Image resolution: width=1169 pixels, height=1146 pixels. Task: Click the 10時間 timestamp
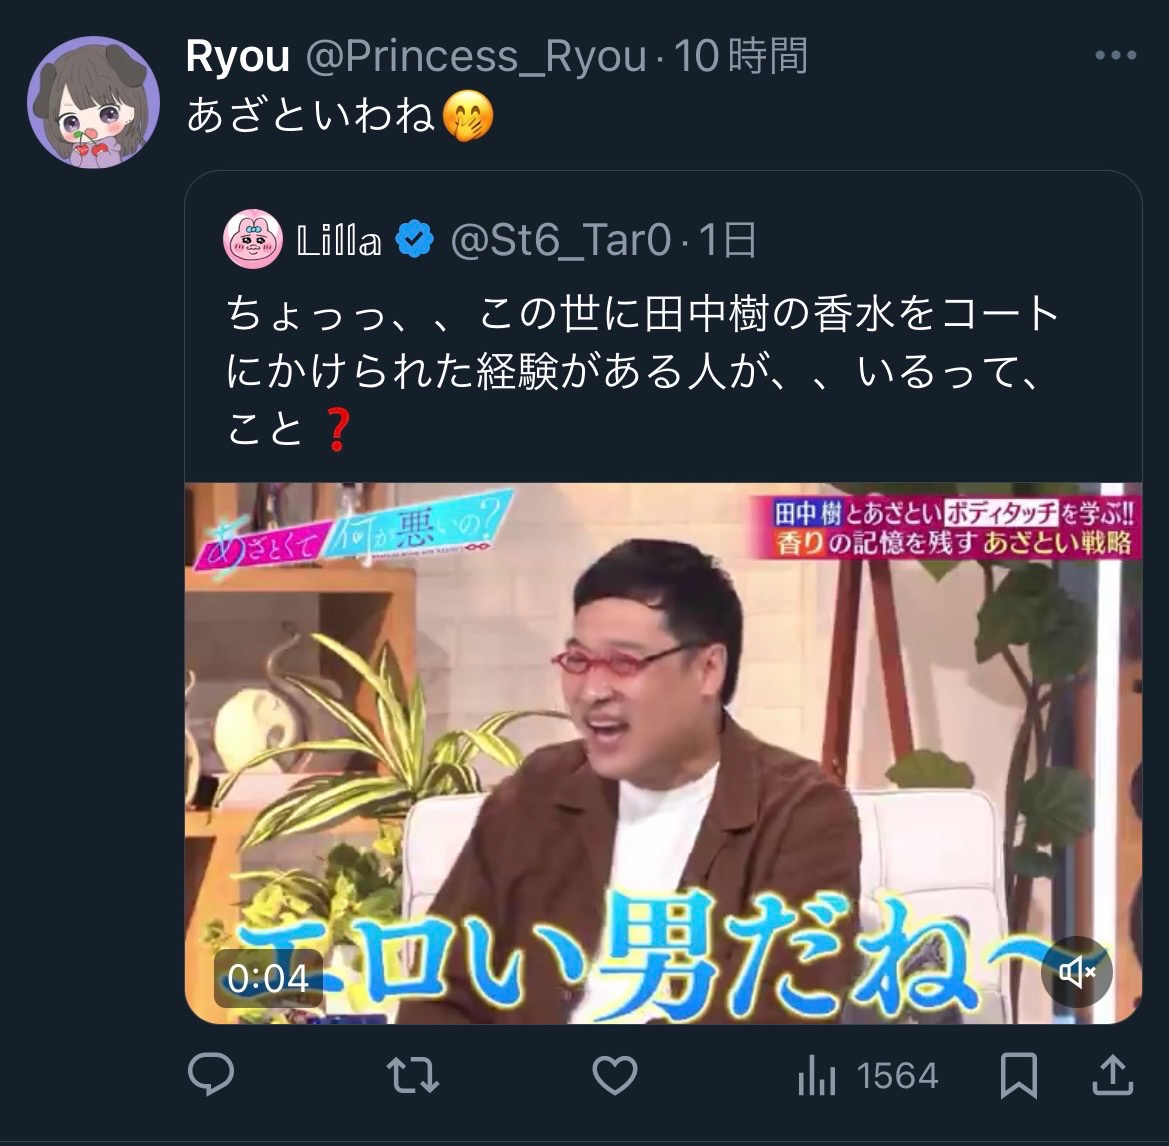click(741, 56)
